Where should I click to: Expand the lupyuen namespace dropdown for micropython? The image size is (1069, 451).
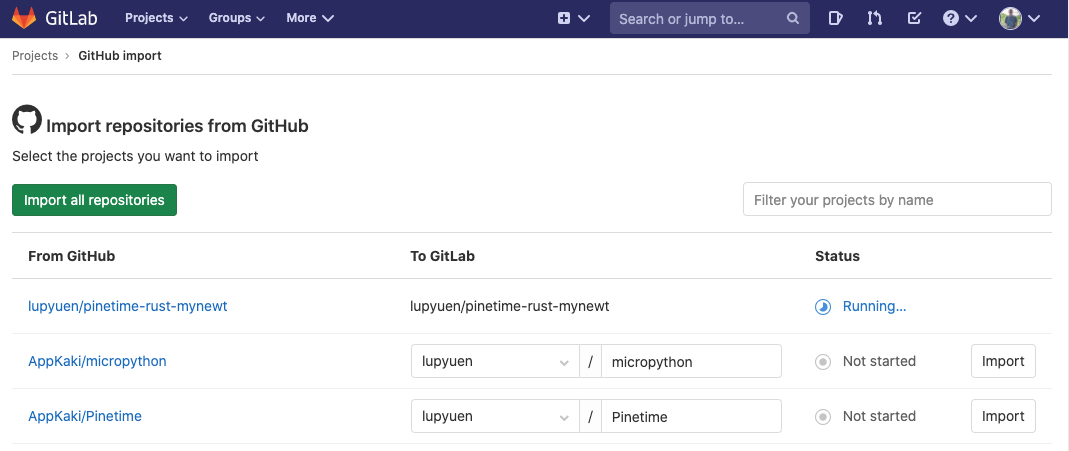(x=495, y=362)
